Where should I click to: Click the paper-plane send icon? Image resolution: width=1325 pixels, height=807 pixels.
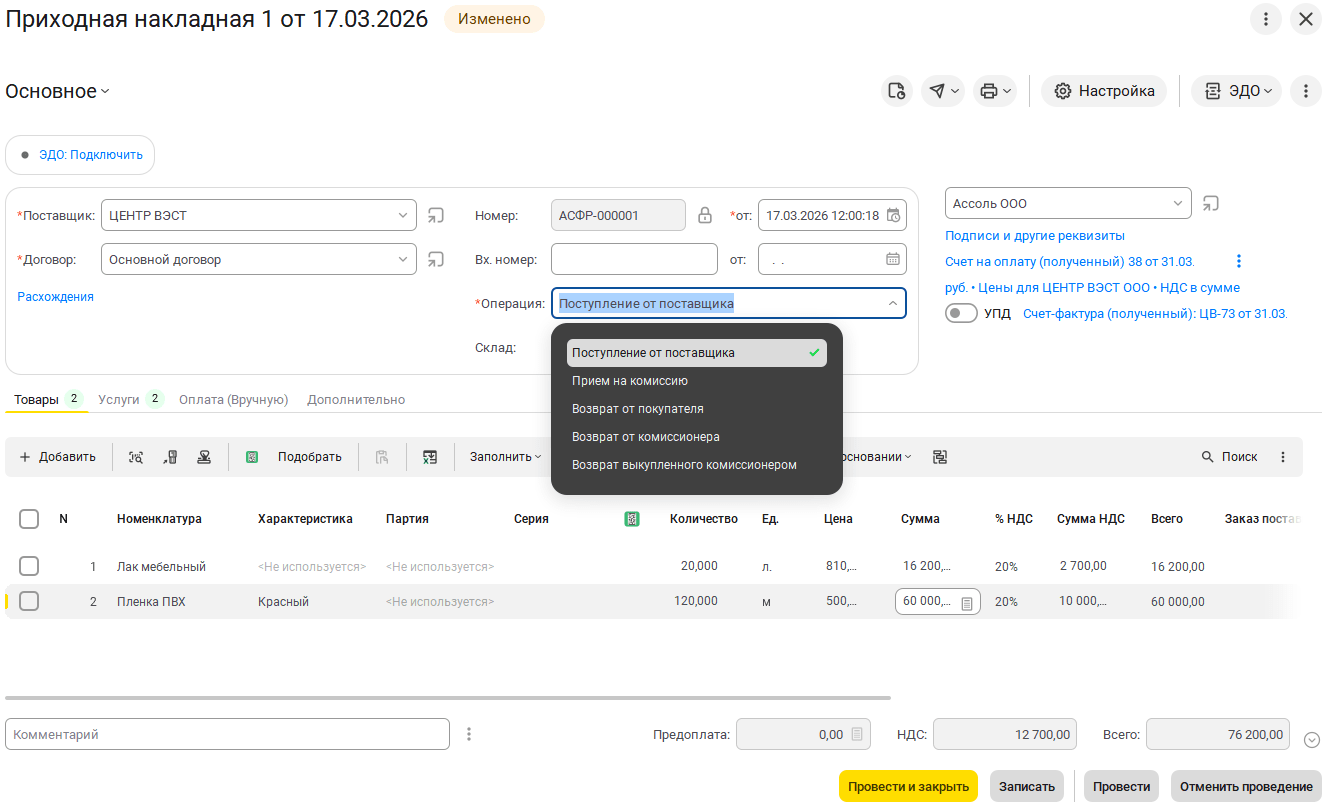point(937,91)
